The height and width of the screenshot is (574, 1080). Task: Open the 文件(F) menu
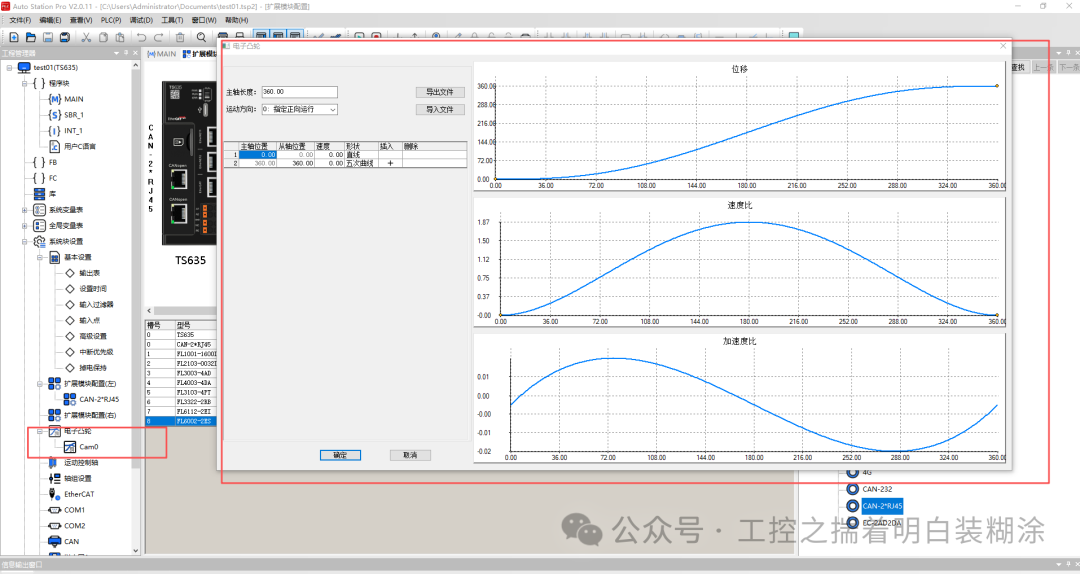(20, 20)
